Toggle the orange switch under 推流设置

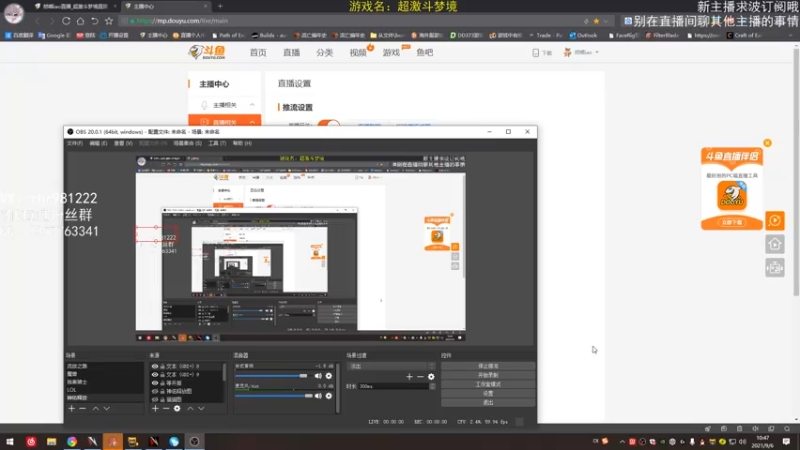tap(329, 124)
